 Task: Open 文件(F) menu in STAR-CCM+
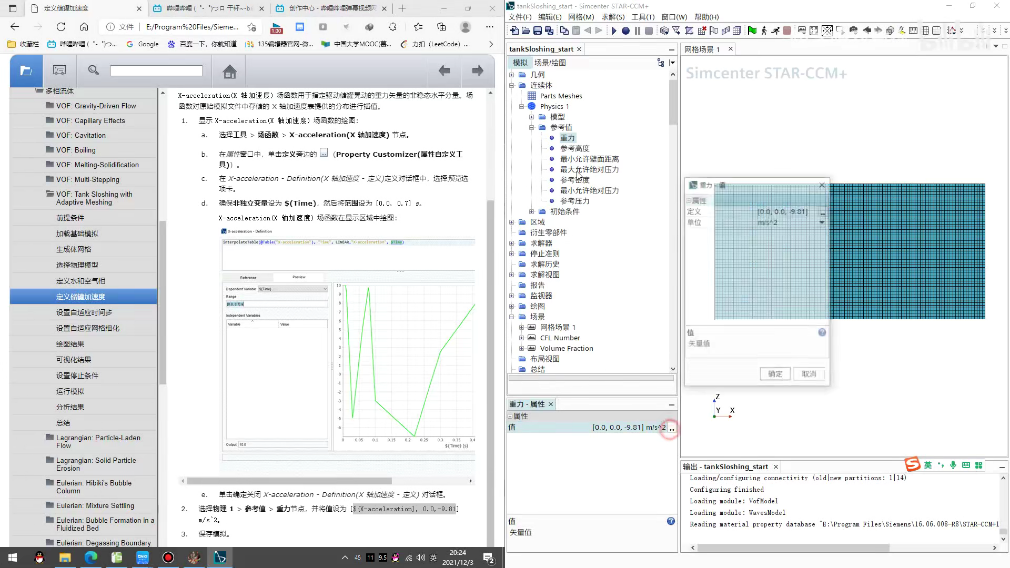[x=520, y=17]
